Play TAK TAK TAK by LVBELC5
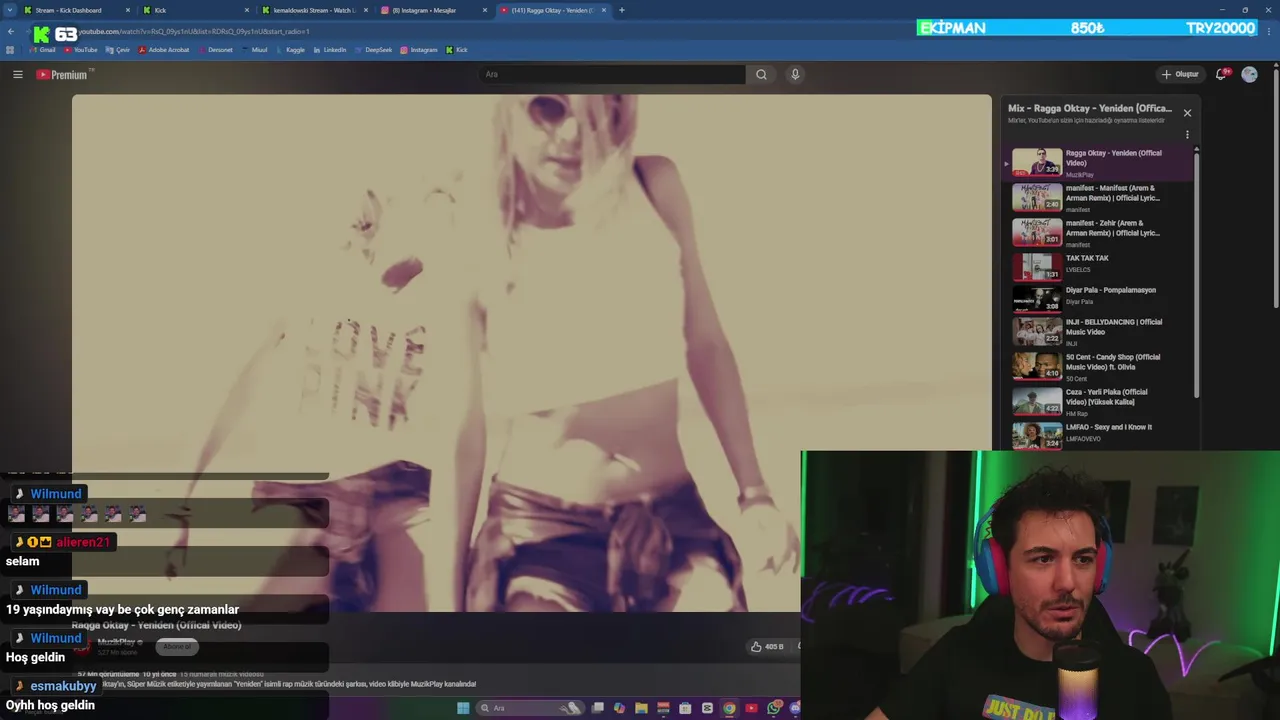Image resolution: width=1280 pixels, height=720 pixels. [1098, 266]
